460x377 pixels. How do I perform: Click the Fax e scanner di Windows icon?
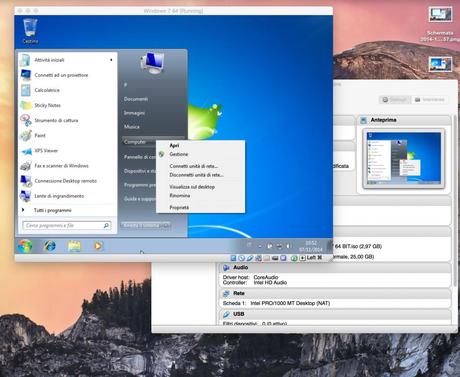tap(26, 166)
